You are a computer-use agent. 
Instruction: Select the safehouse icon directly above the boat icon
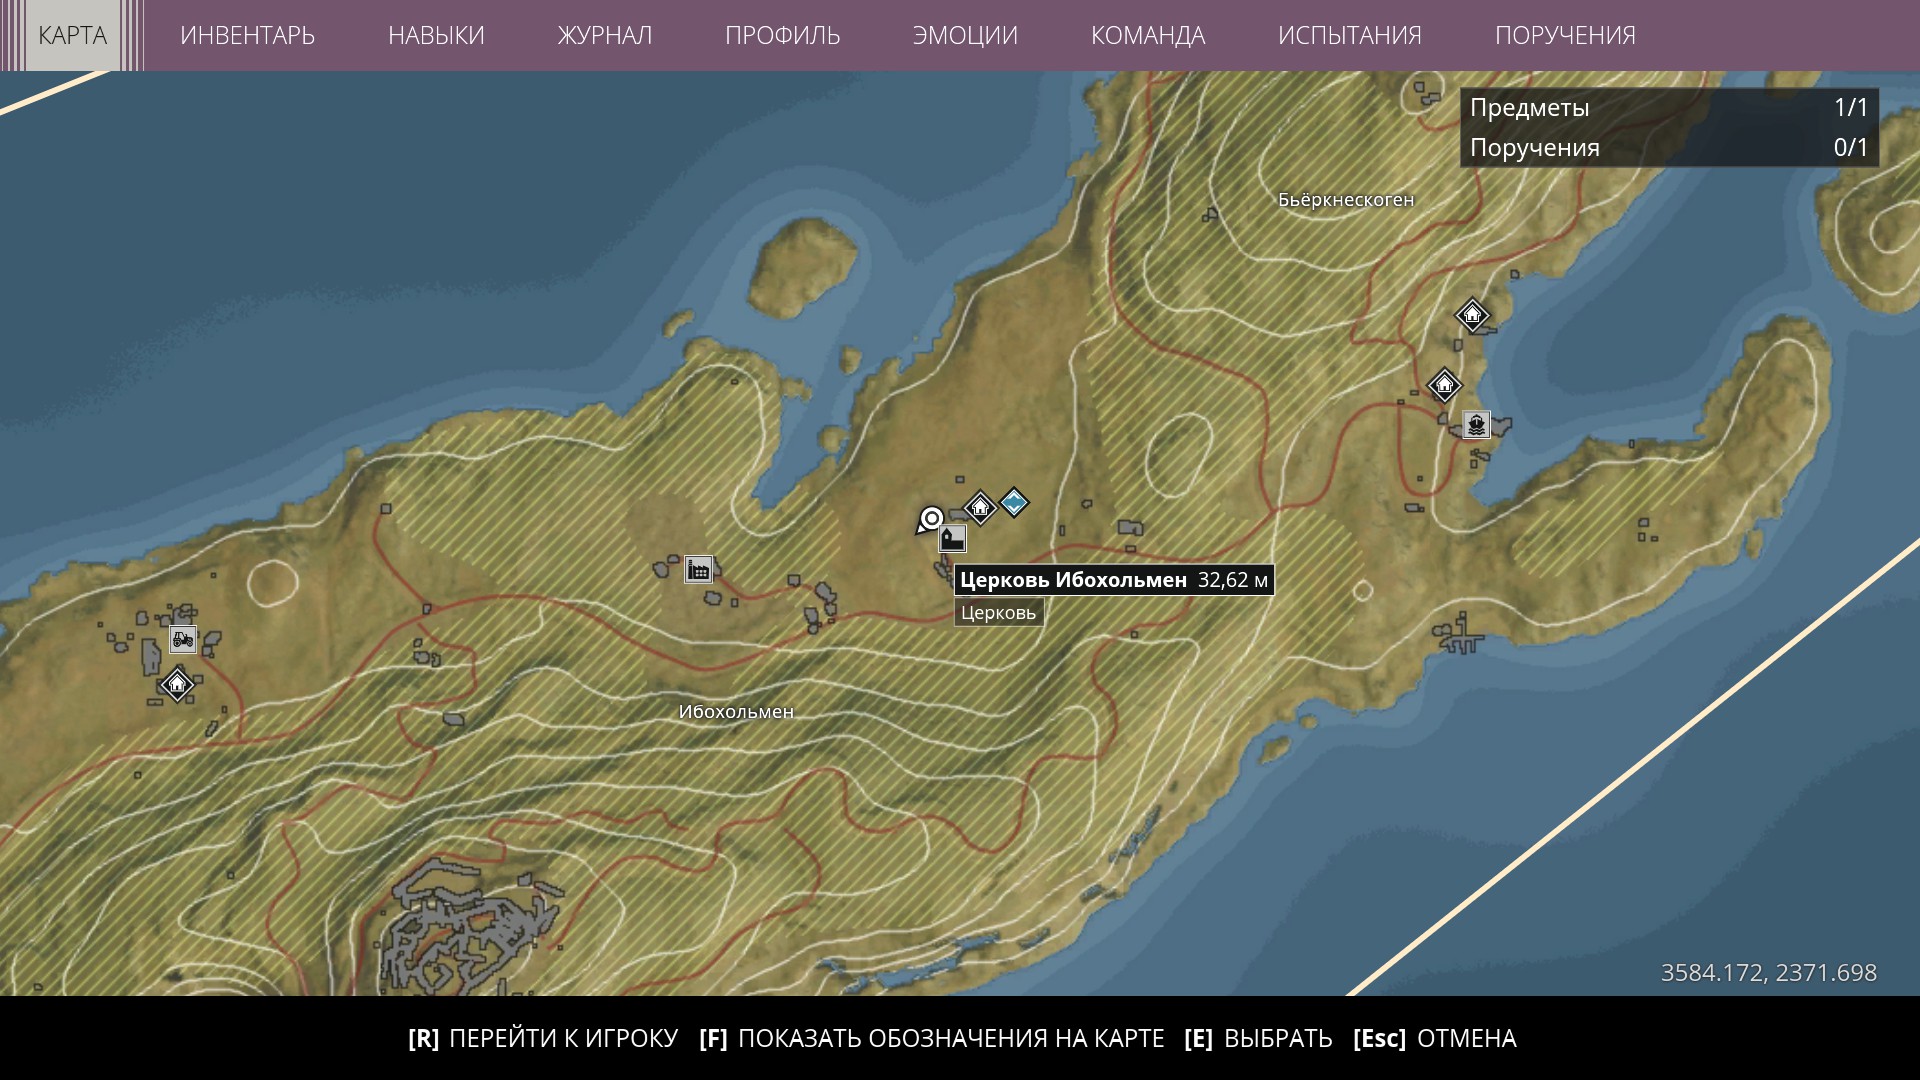coord(1444,385)
